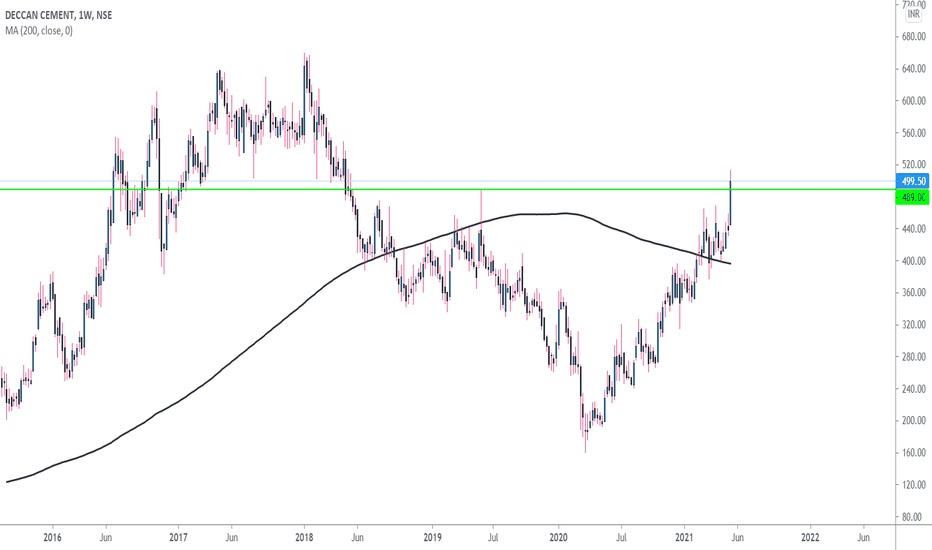
Task: Click the 2019 time axis label
Action: coord(432,538)
